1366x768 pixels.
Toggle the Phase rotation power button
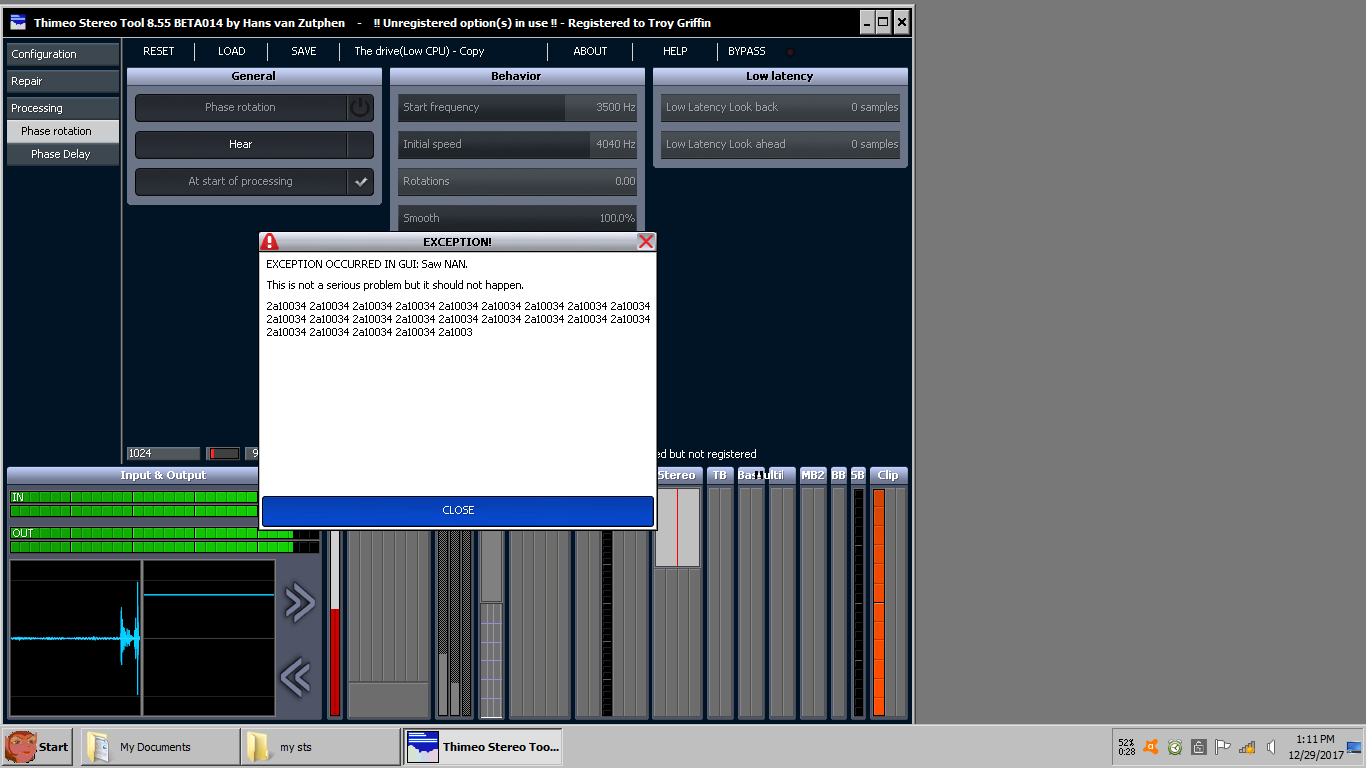click(360, 108)
